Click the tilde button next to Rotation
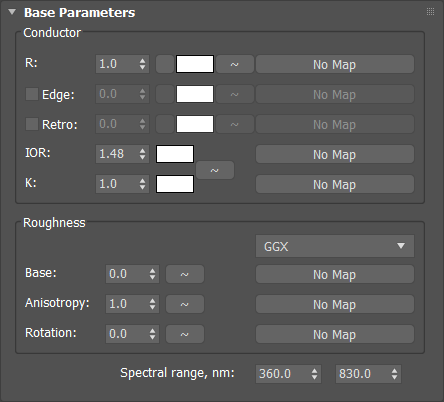Screen dimensions: 444x402 [x=185, y=334]
